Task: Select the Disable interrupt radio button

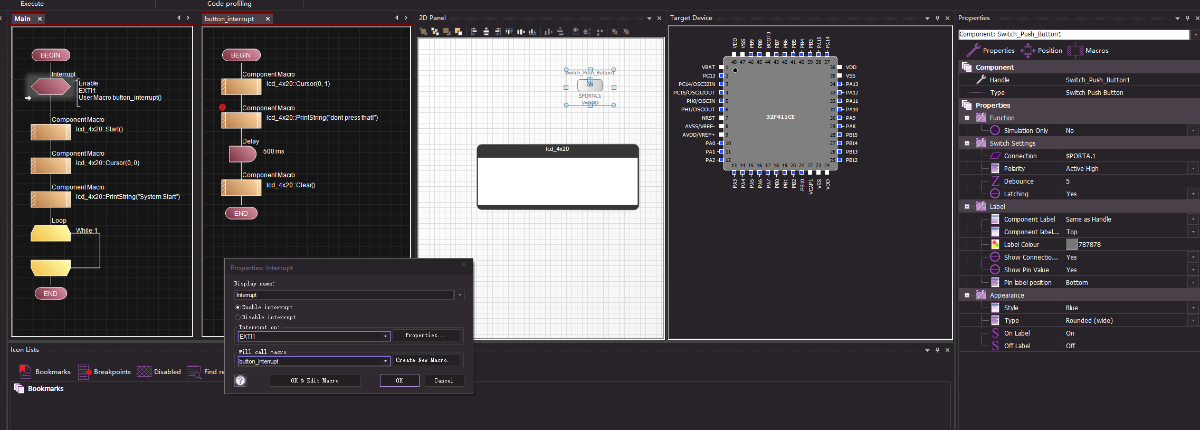Action: (x=236, y=316)
